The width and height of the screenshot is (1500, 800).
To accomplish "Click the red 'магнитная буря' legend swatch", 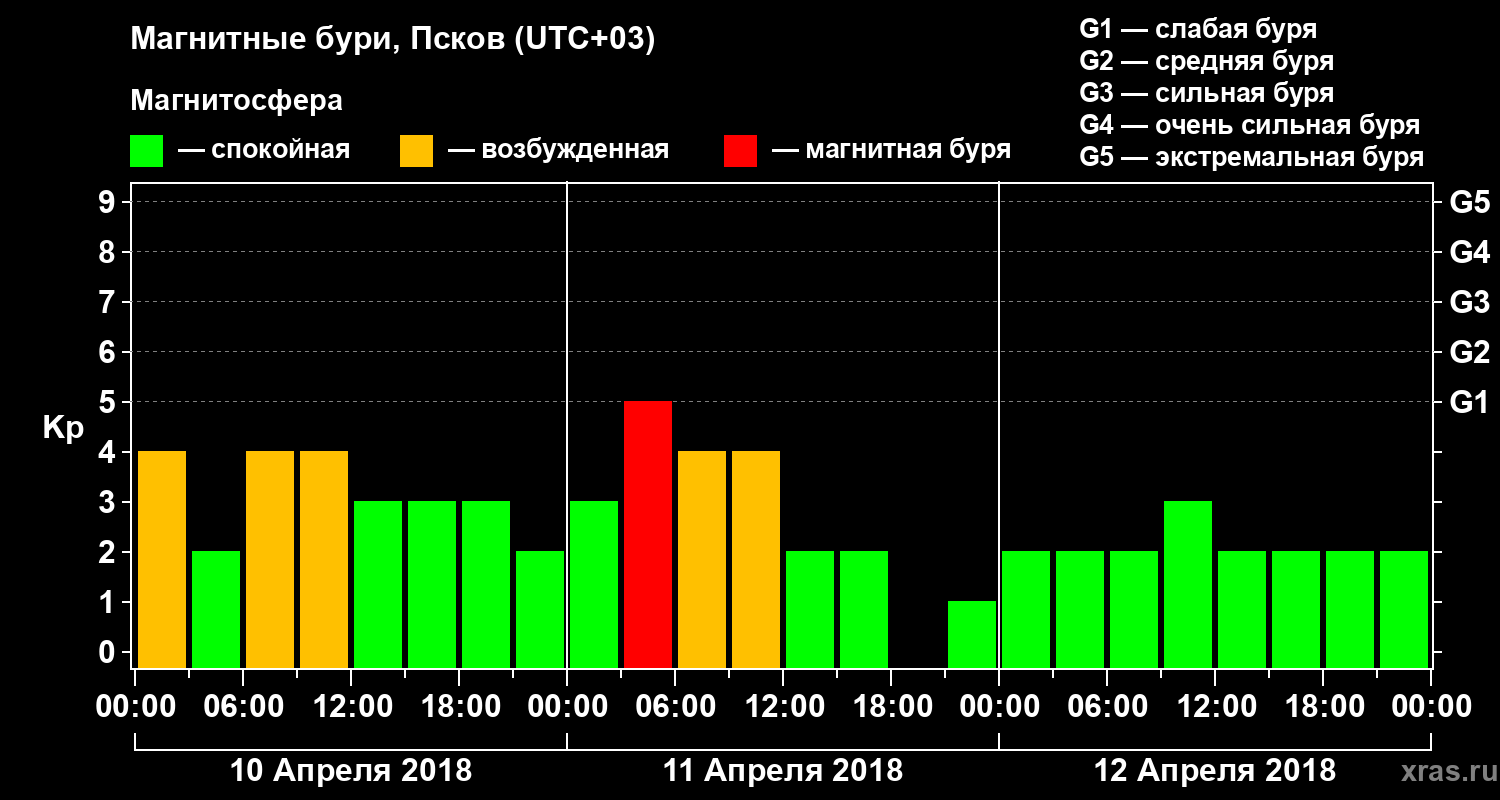I will point(740,150).
